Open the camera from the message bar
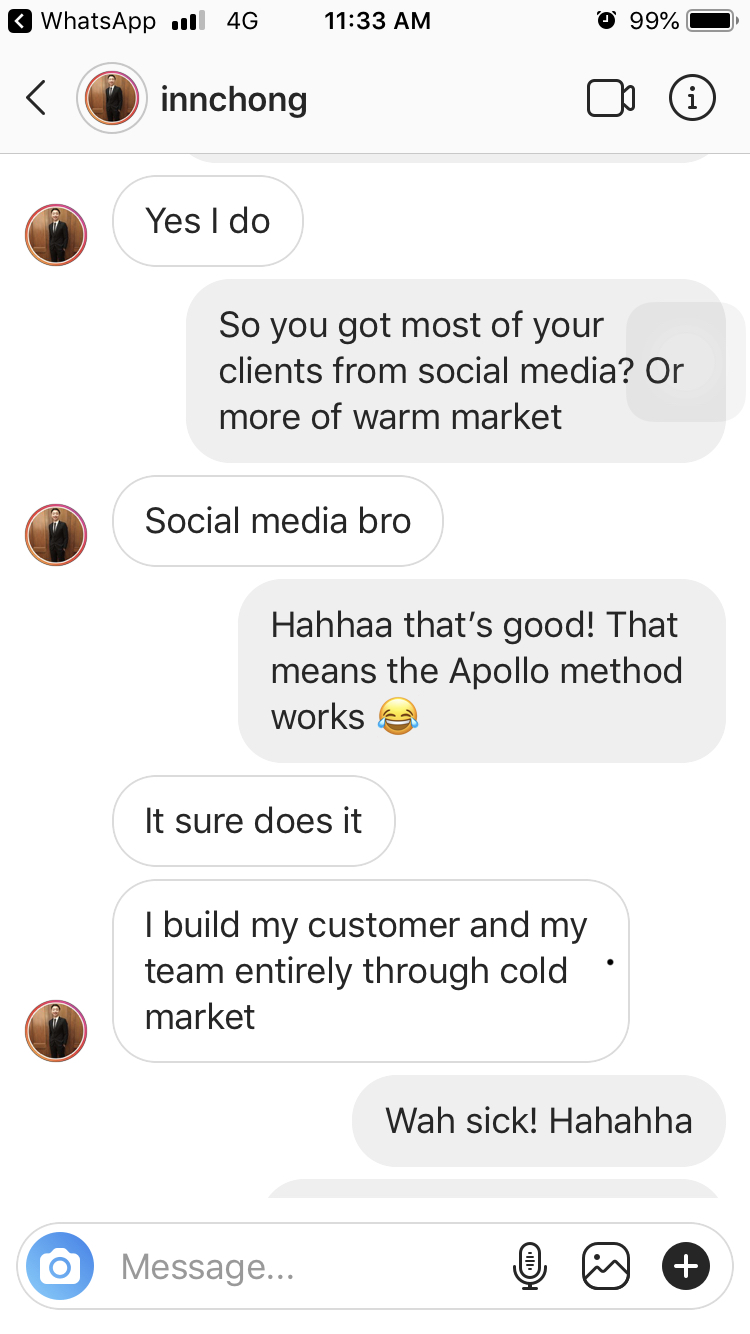This screenshot has width=750, height=1334. click(x=60, y=1267)
